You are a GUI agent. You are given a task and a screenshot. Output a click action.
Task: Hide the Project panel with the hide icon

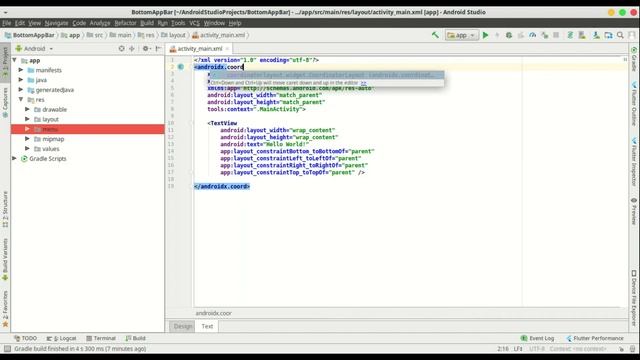tap(158, 49)
